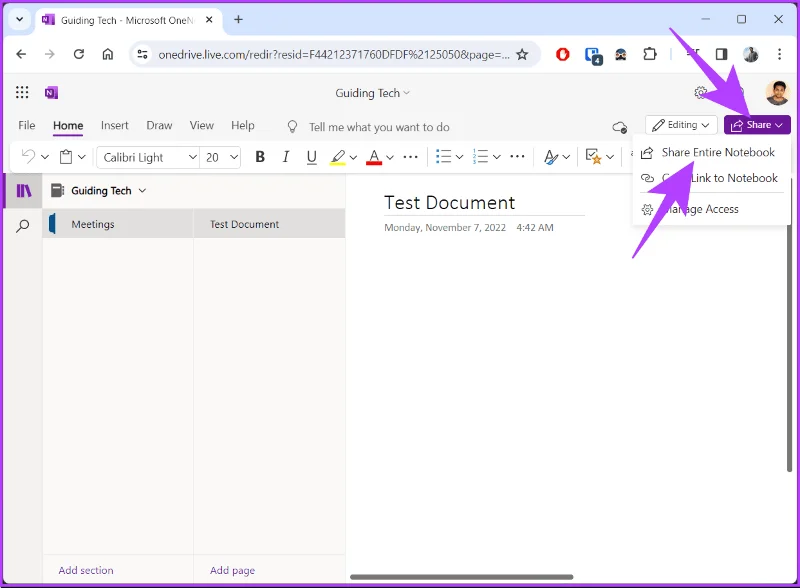
Task: Expand numbered list style arrow
Action: click(x=496, y=157)
